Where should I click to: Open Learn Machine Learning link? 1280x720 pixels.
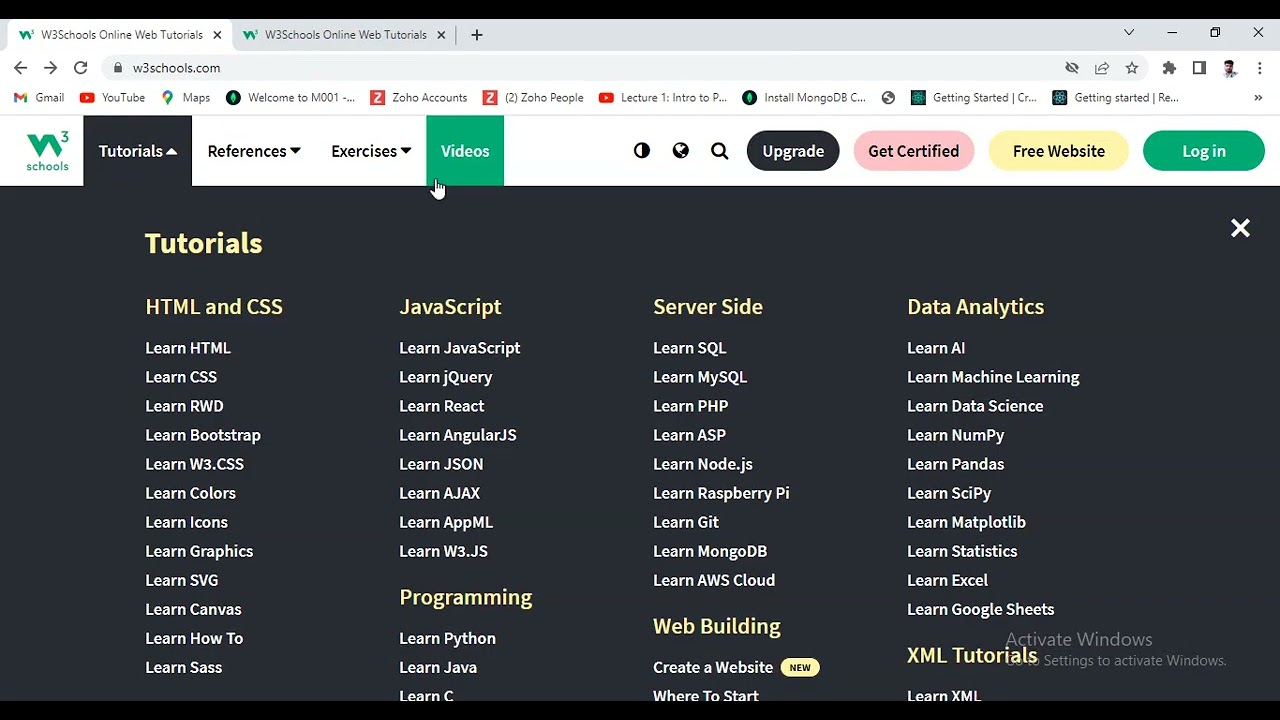[x=993, y=377]
